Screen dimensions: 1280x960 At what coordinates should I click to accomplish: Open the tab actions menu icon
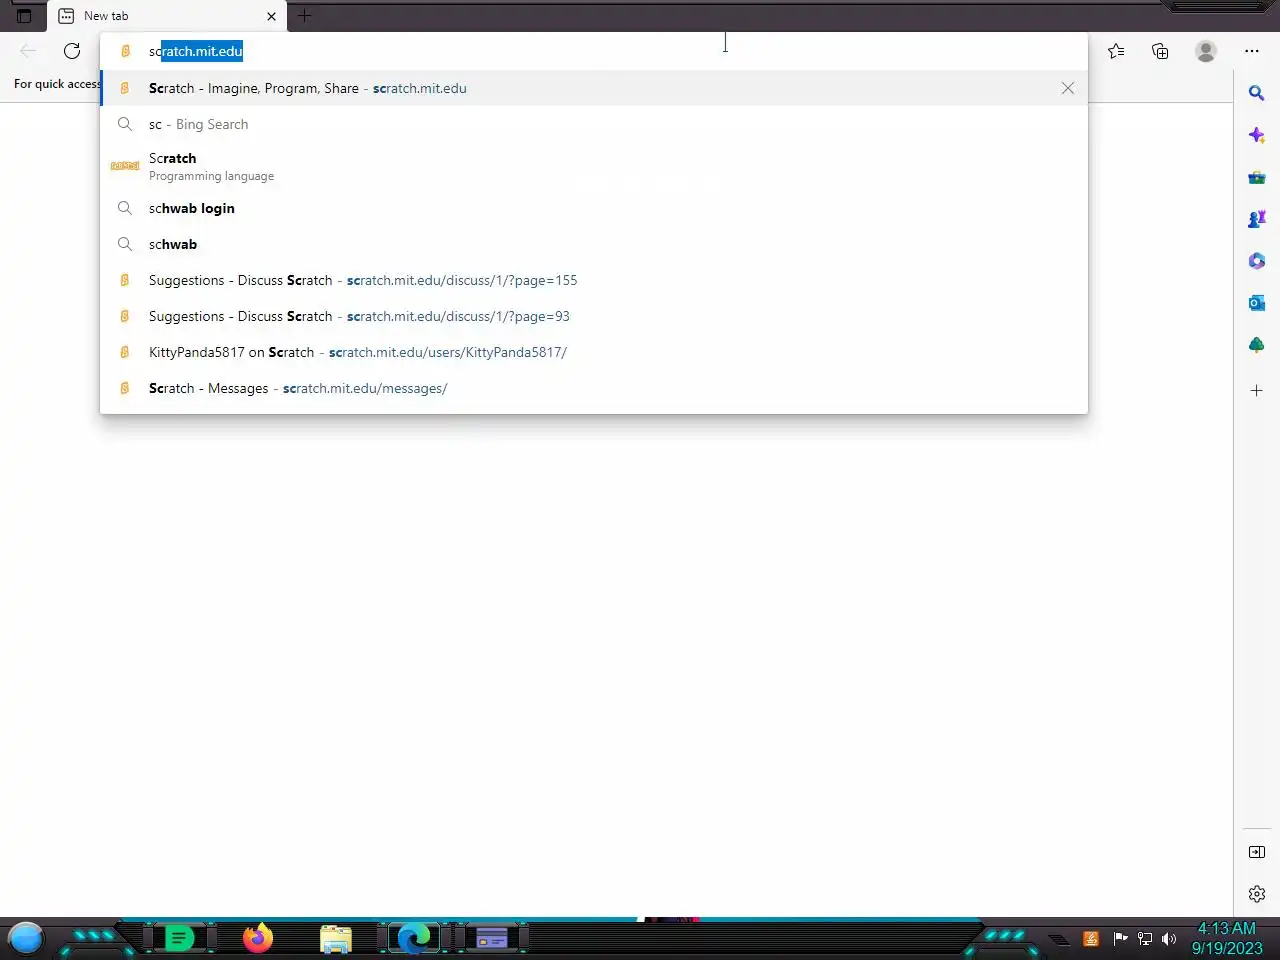pos(24,16)
